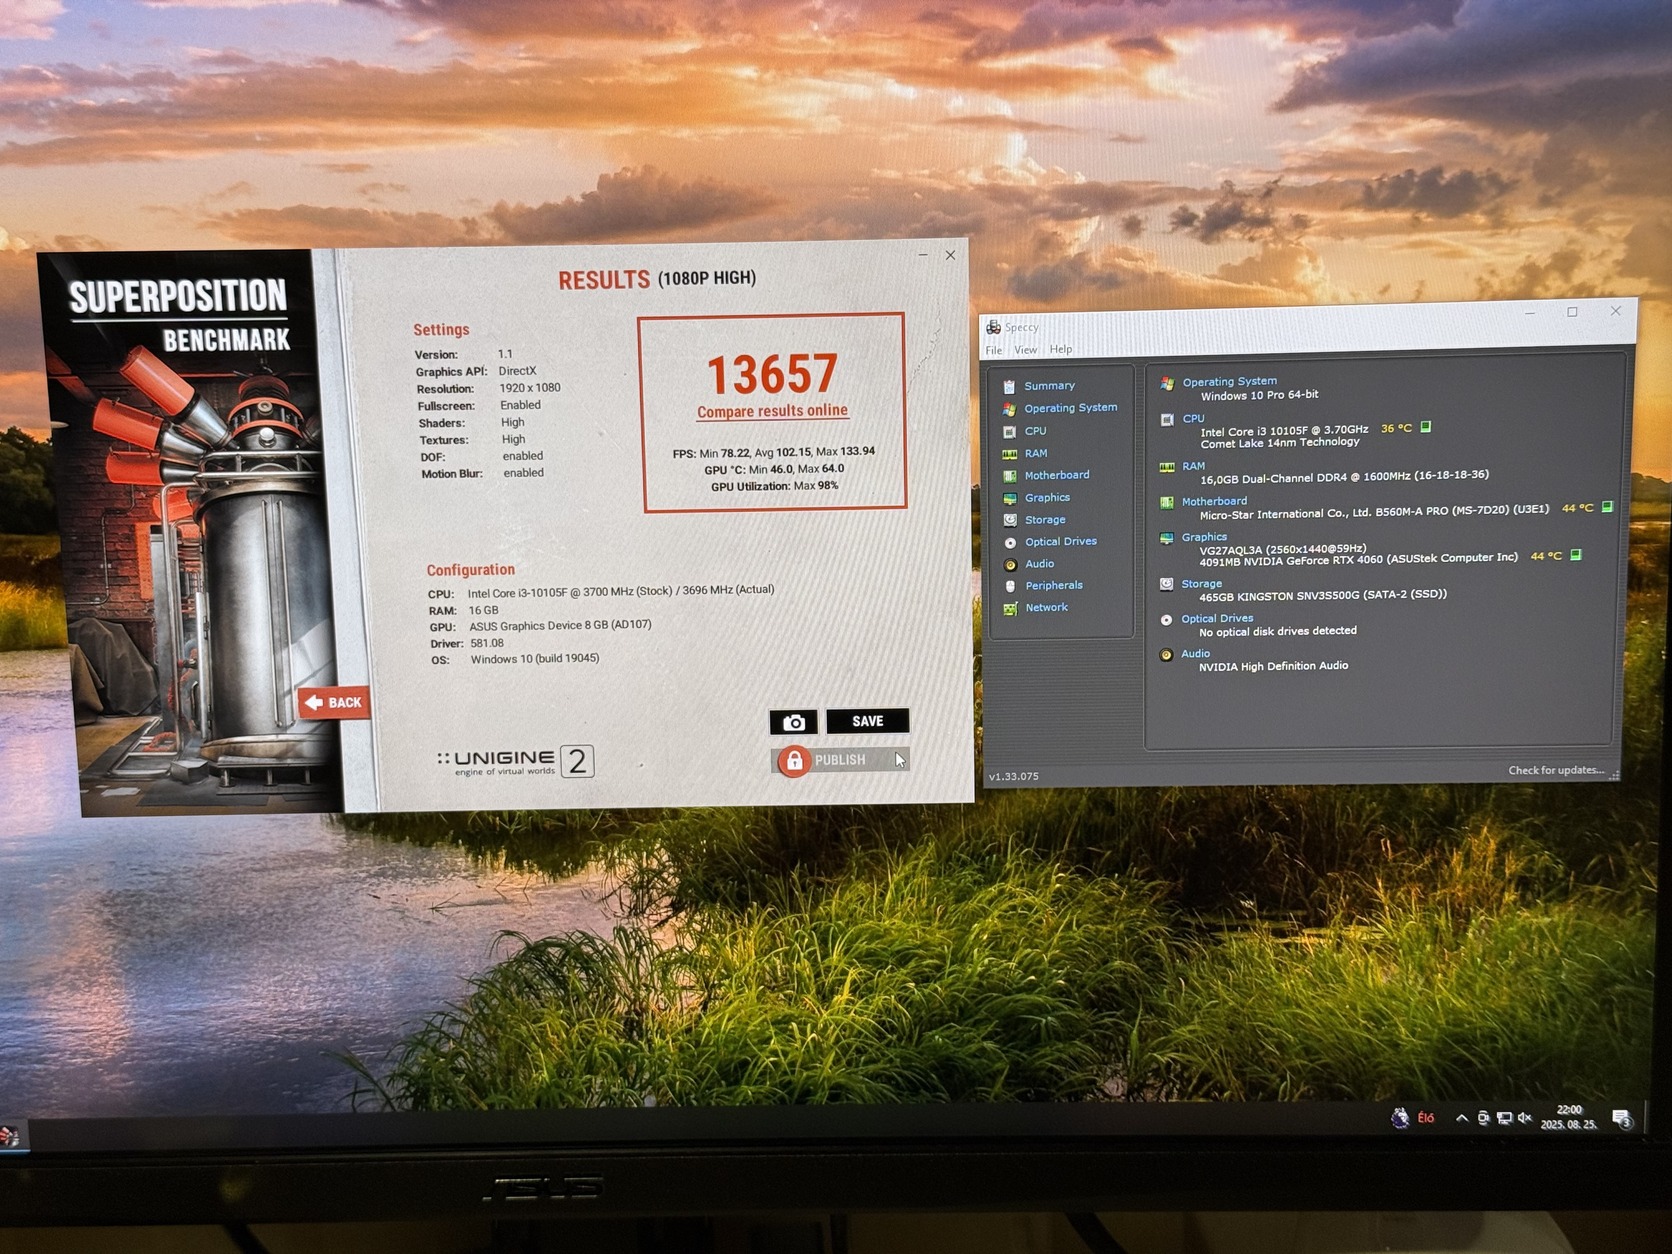Click the 'Windows 10 Pro 64-bit' text in Speccy
This screenshot has width=1672, height=1254.
coord(1259,396)
